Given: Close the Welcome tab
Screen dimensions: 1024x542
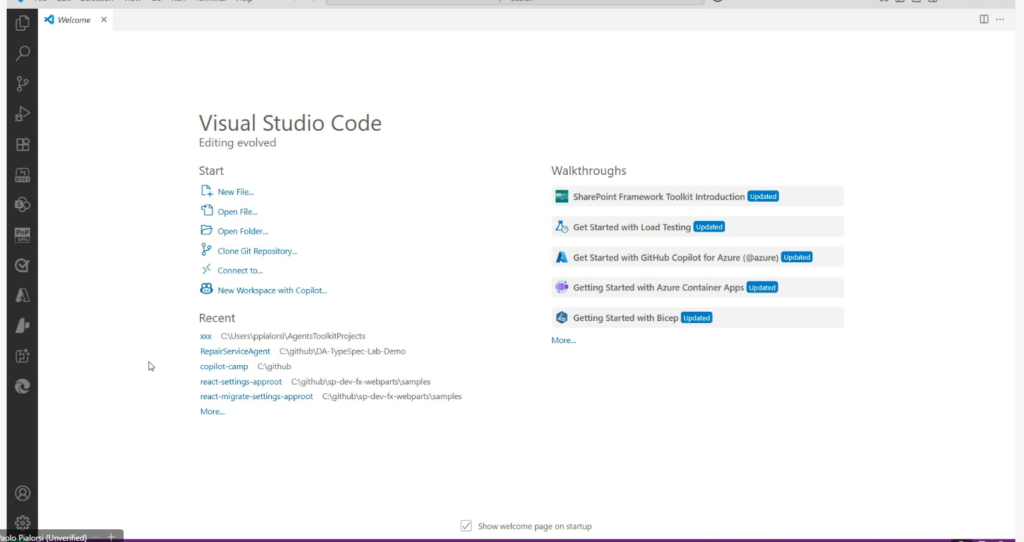Looking at the screenshot, I should (x=104, y=20).
